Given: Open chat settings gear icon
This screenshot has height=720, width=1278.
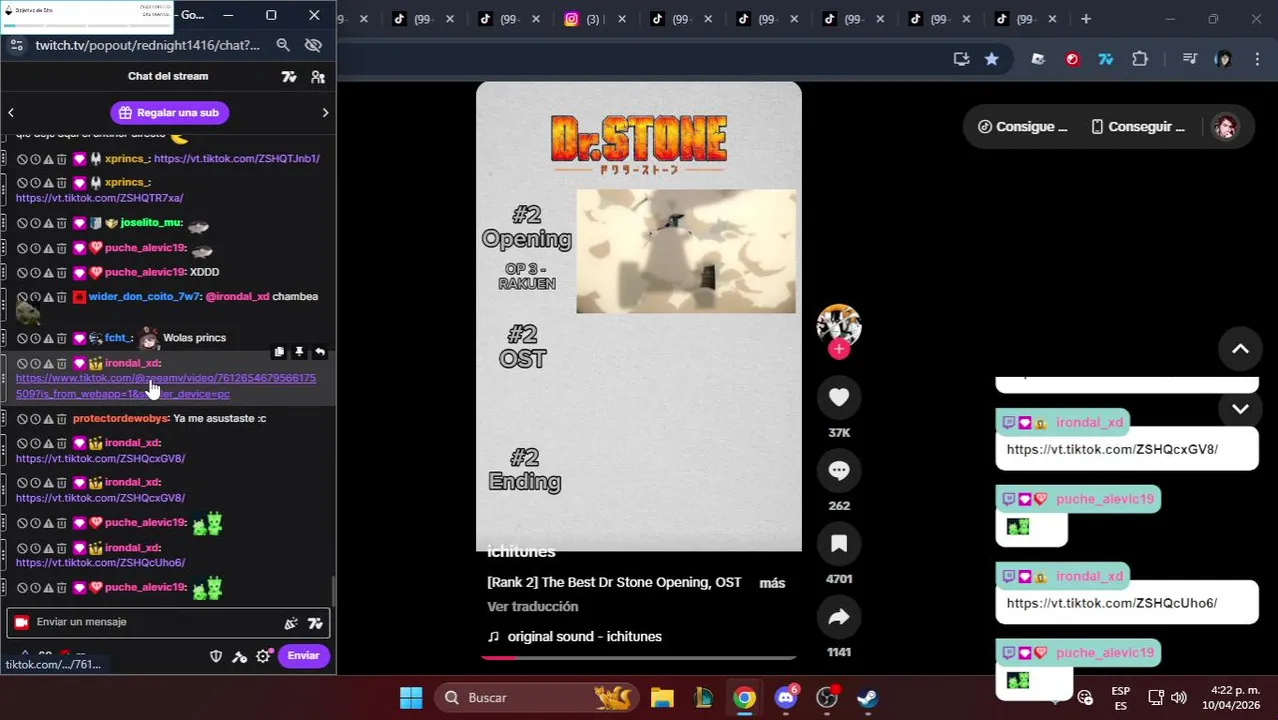Looking at the screenshot, I should [x=263, y=656].
